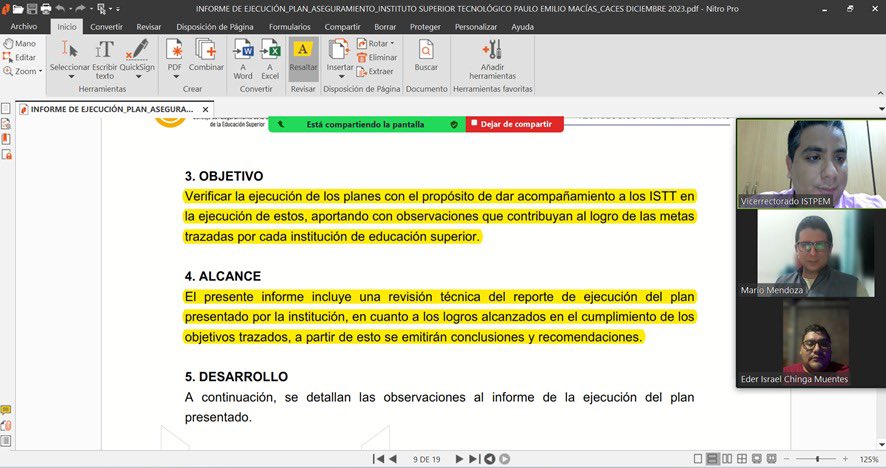Open the attachments paperclip panel
Screen dimensions: 886x468
[x=6, y=426]
